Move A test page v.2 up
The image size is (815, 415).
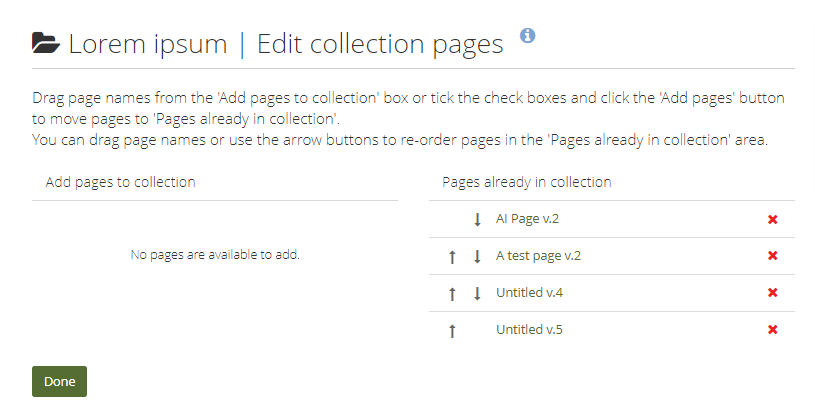coord(452,256)
